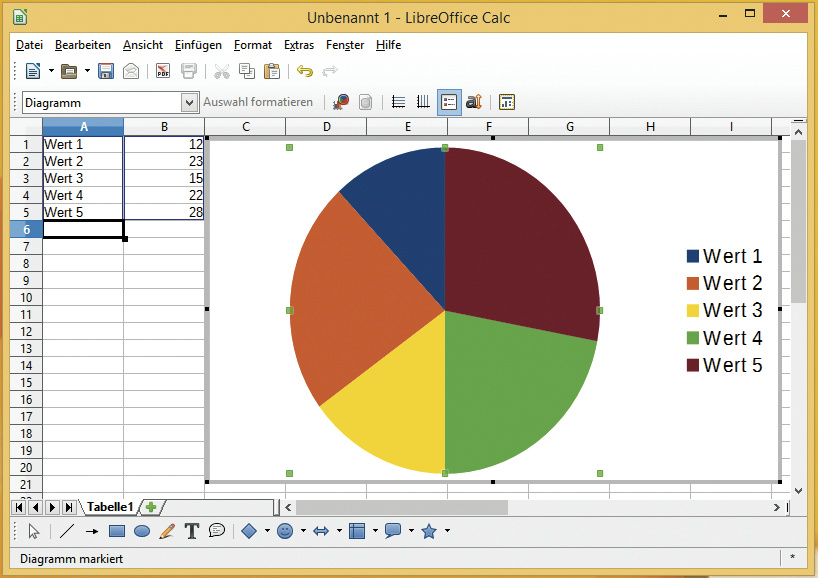The height and width of the screenshot is (578, 818).
Task: Click the Redo arrow icon
Action: click(x=330, y=71)
